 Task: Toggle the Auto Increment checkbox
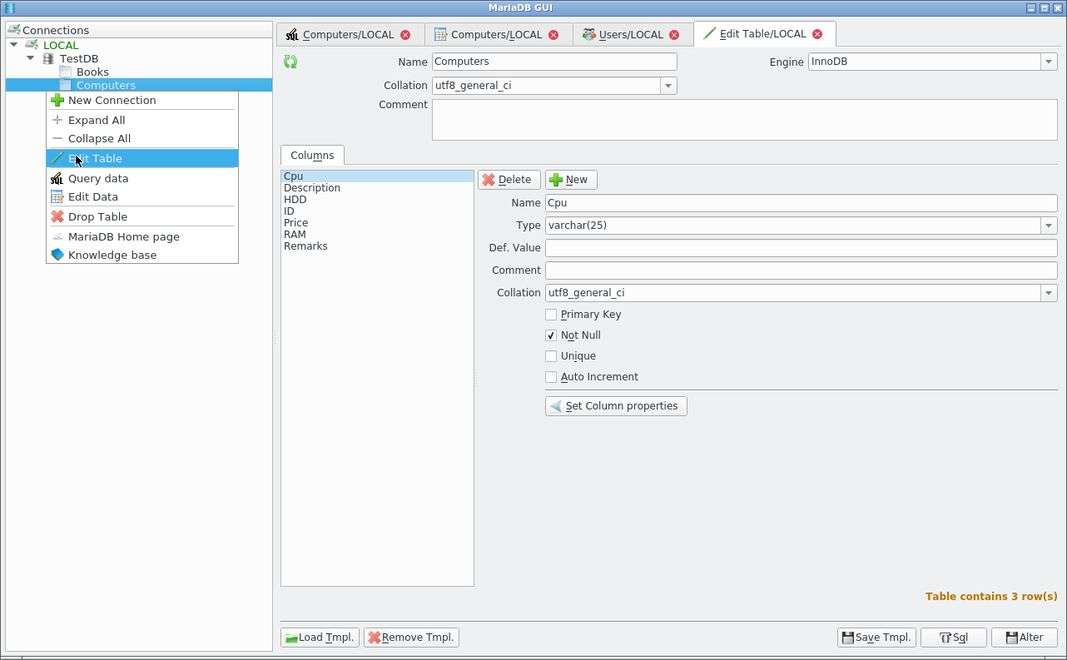point(551,377)
